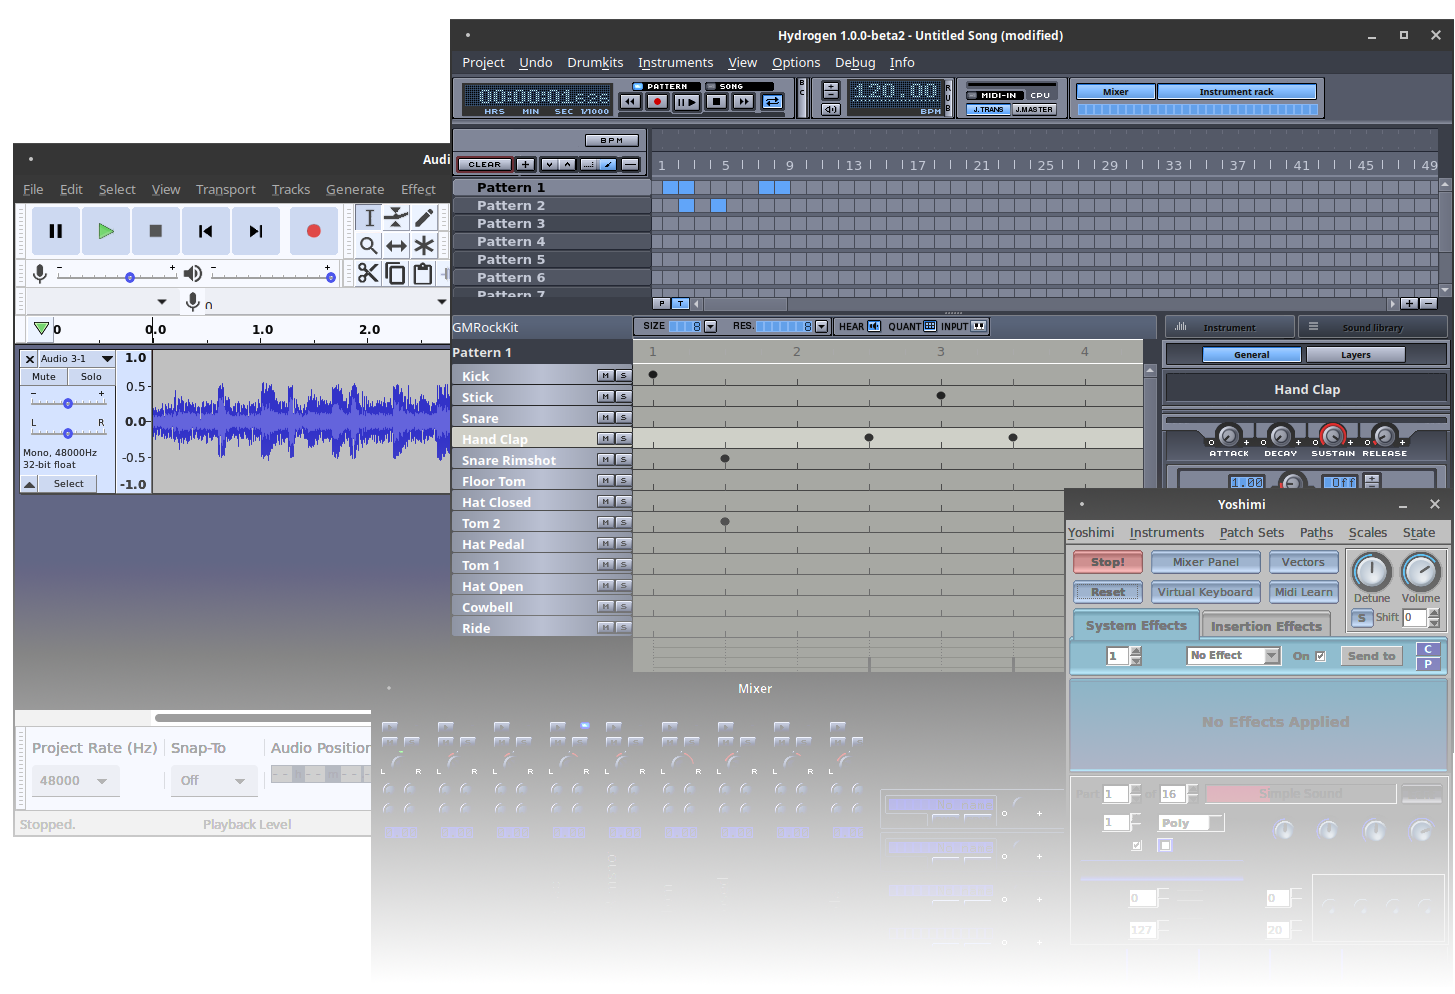This screenshot has height=994, width=1455.
Task: Switch to the Insertion Effects tab
Action: tap(1265, 626)
